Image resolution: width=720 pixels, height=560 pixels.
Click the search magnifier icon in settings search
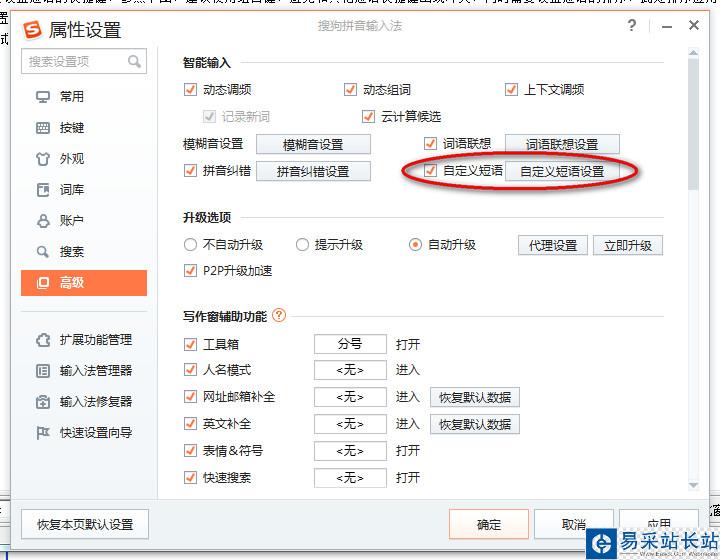point(134,61)
